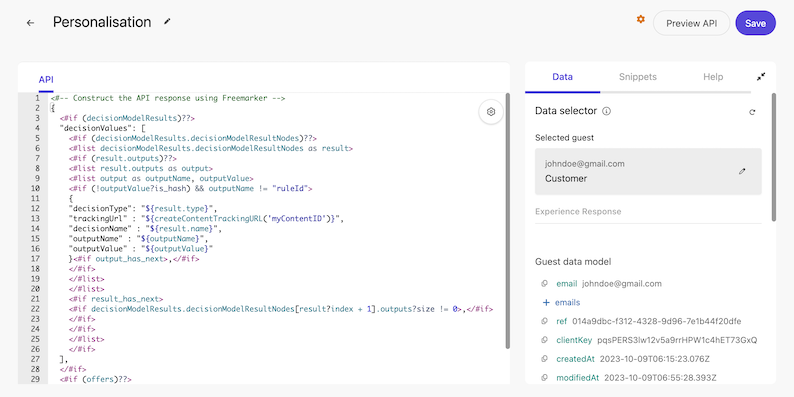Open the orange gear settings icon

[641, 19]
